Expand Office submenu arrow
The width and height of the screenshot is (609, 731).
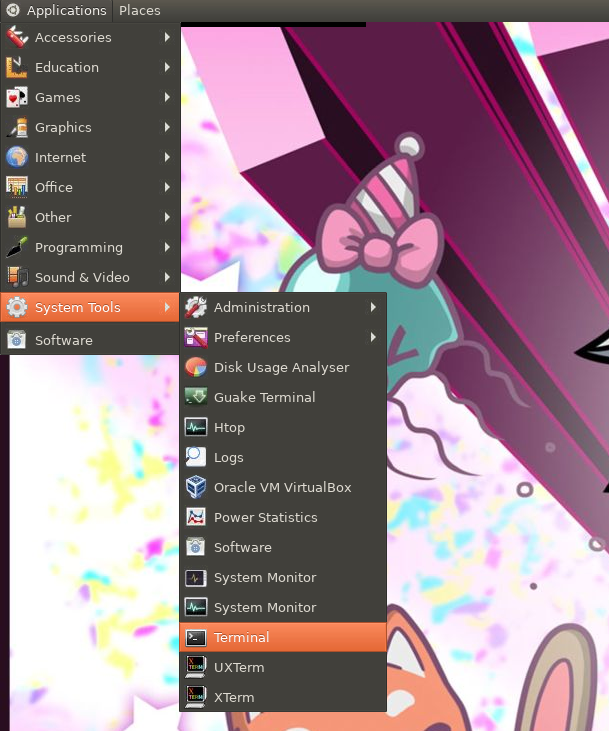pyautogui.click(x=167, y=187)
